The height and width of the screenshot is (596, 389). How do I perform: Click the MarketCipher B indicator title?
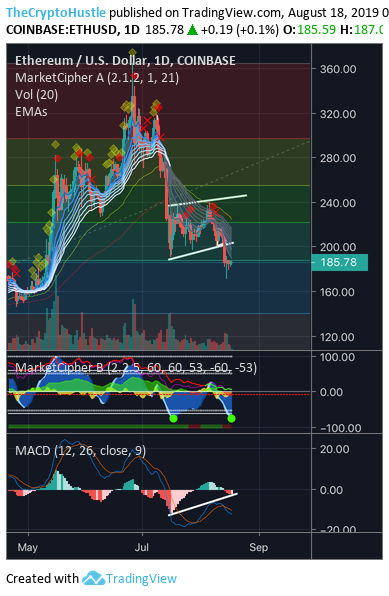pyautogui.click(x=136, y=368)
